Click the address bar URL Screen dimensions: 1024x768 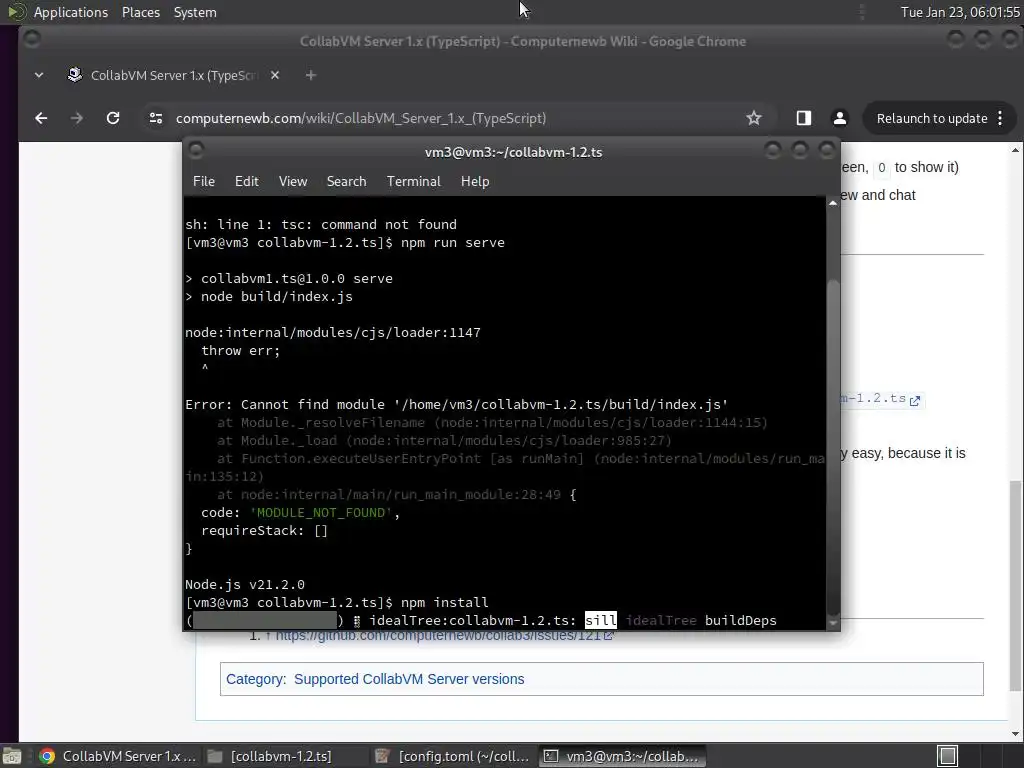pyautogui.click(x=360, y=118)
